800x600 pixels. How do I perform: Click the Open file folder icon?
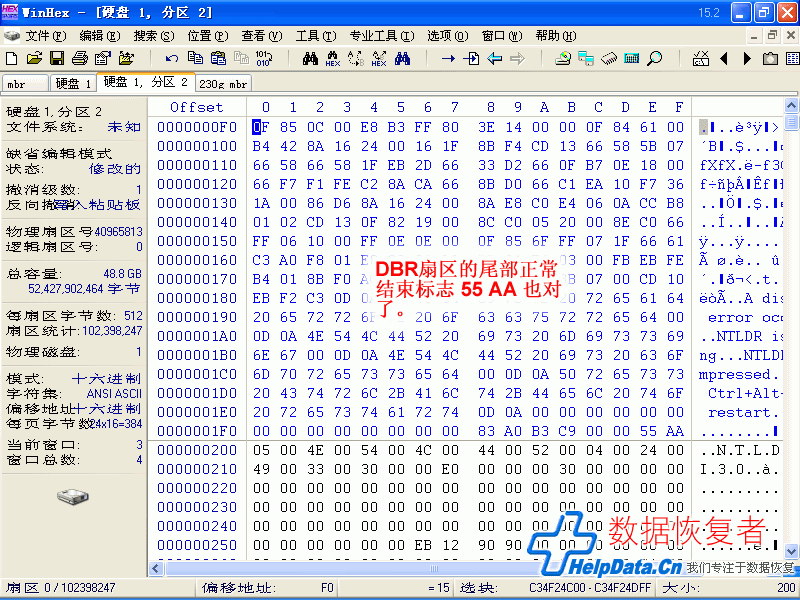coord(34,58)
